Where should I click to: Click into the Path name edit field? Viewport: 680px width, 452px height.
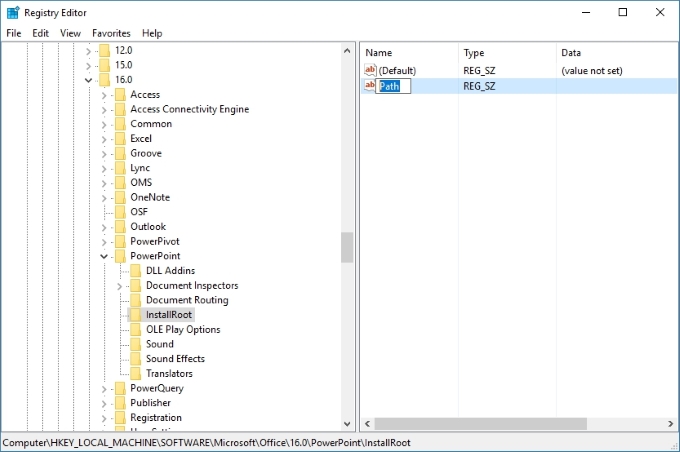394,86
